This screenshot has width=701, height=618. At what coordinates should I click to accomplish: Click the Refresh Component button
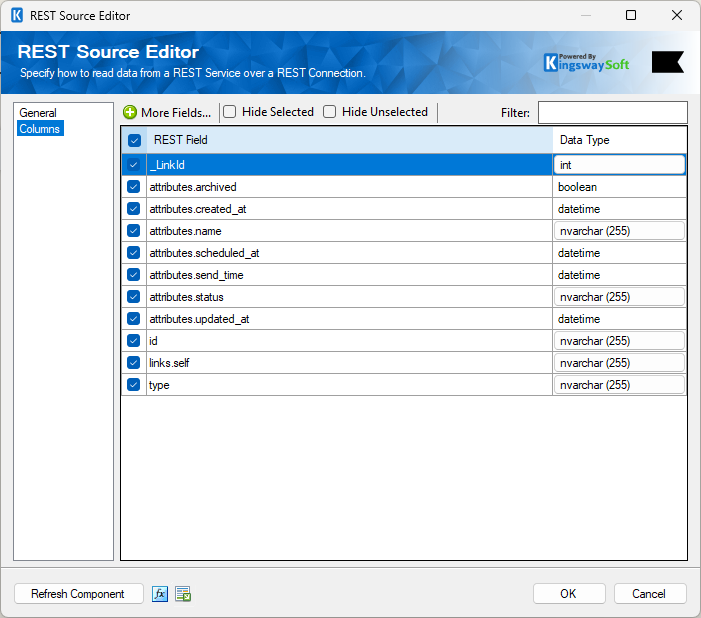(78, 594)
